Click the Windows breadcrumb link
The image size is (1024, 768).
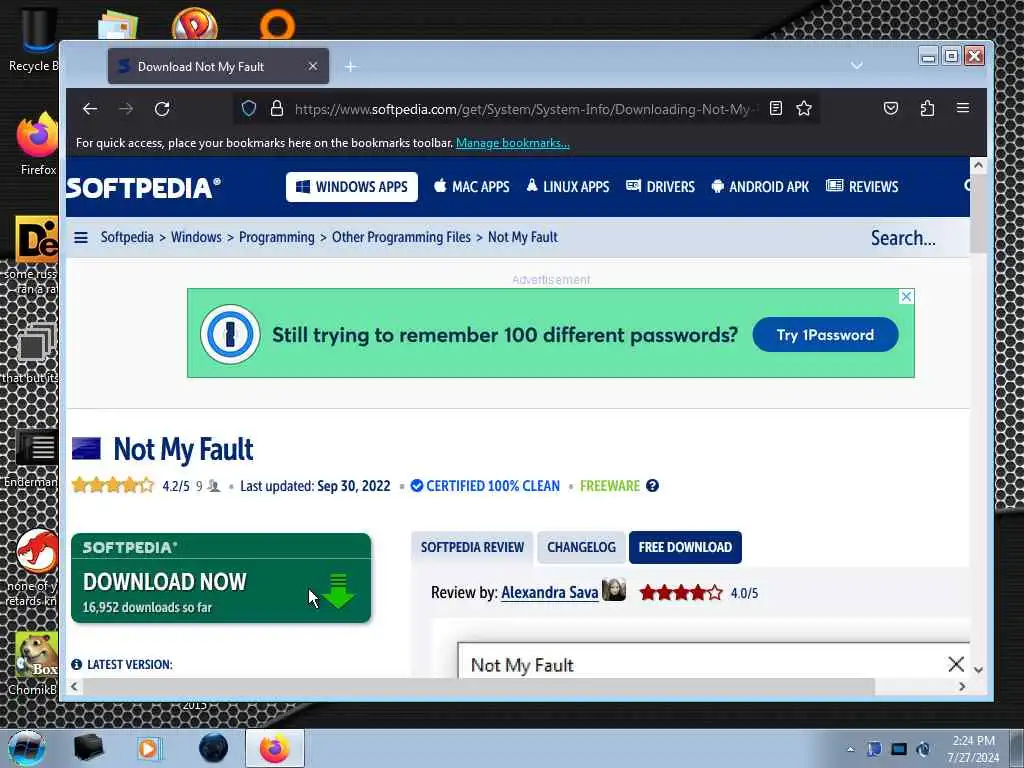pyautogui.click(x=196, y=237)
